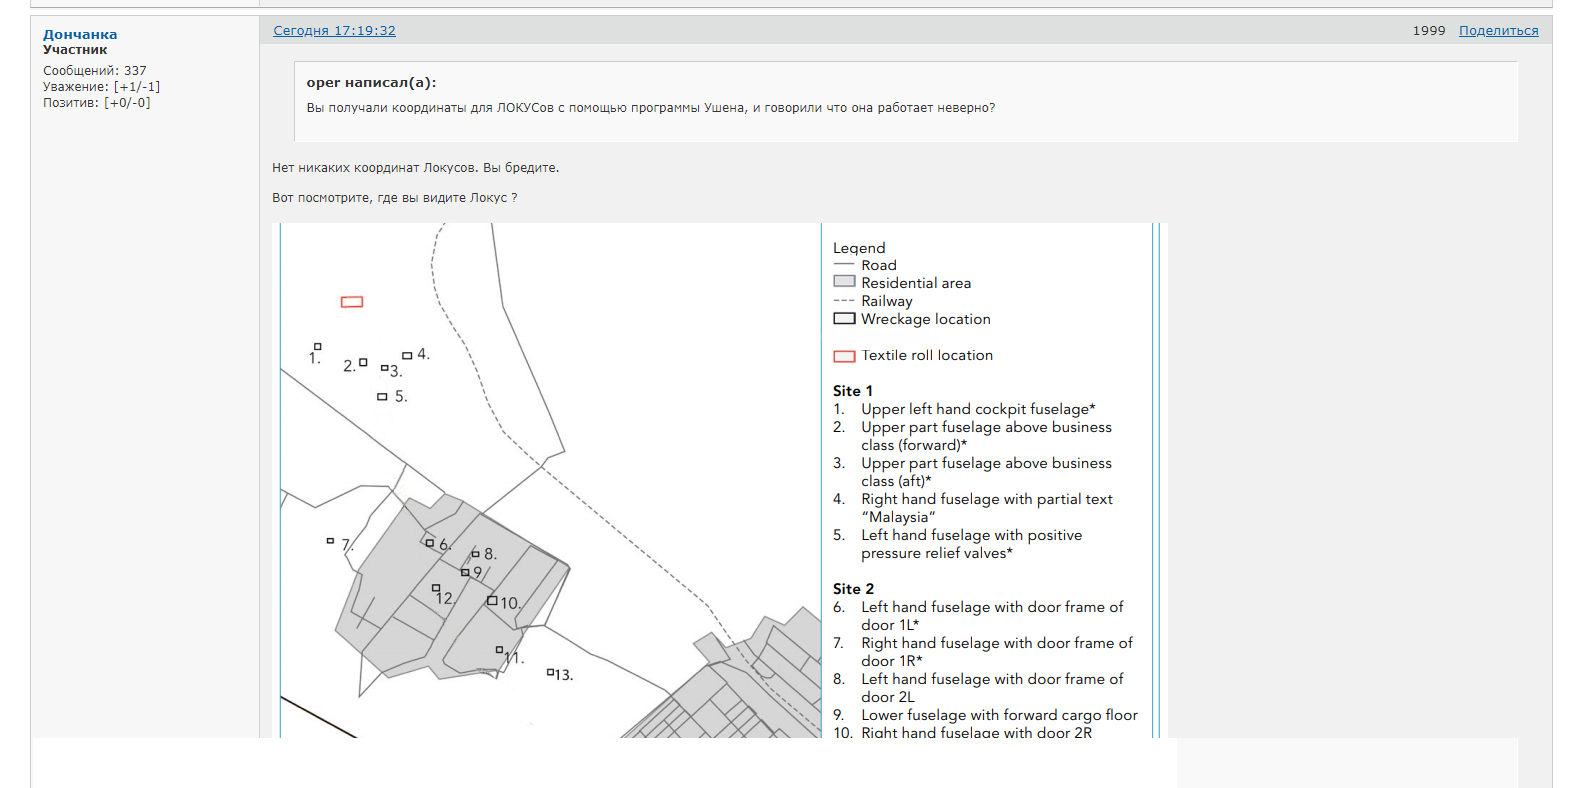Click wreckage marker 9 on the map

[465, 572]
